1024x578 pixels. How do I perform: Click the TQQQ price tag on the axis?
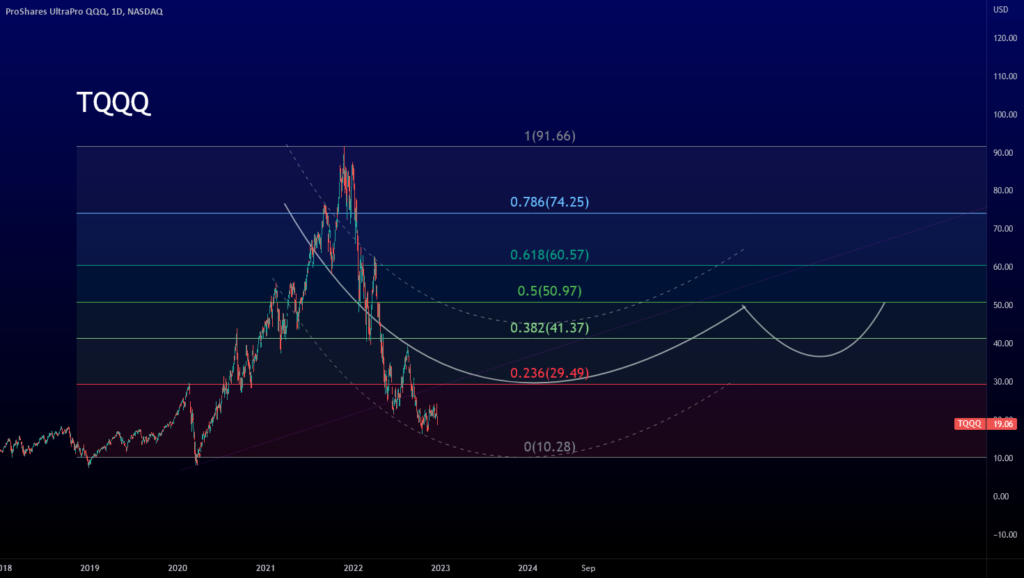click(x=969, y=424)
